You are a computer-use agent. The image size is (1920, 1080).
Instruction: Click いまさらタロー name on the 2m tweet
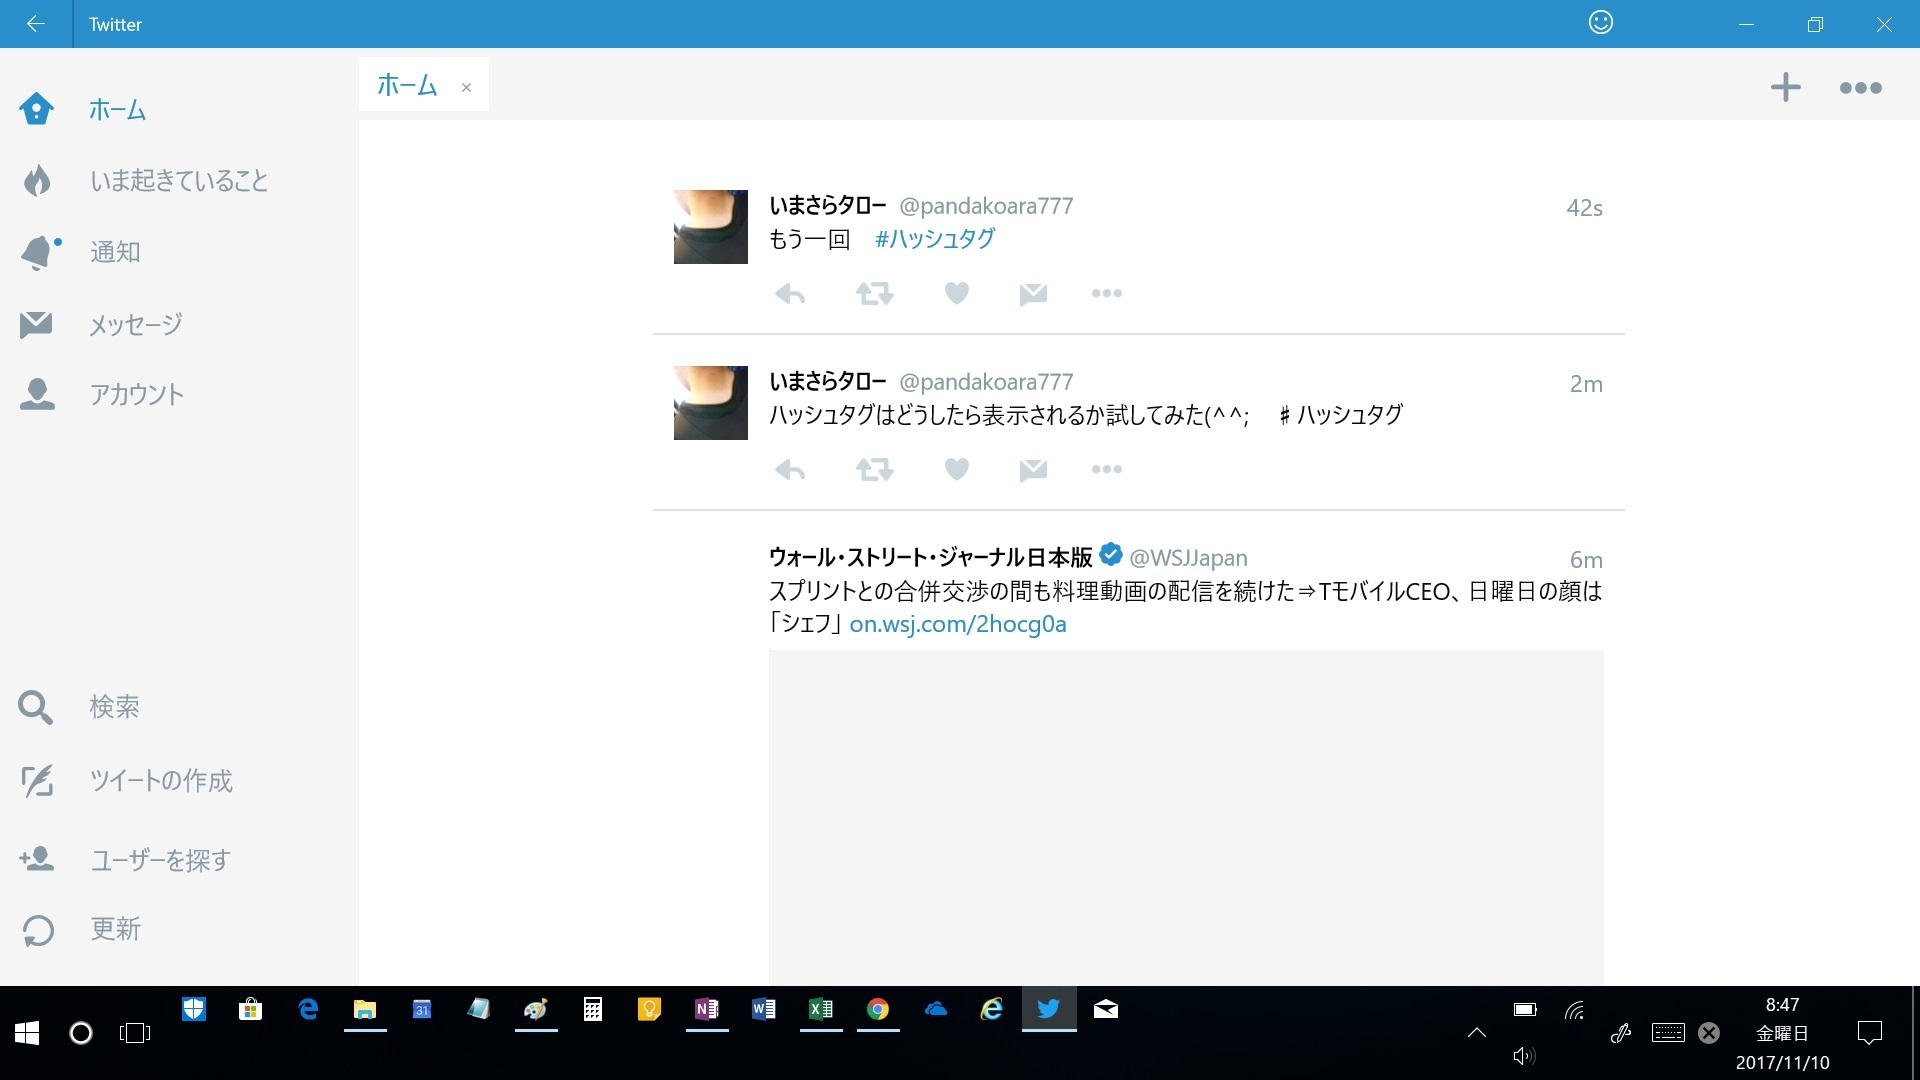coord(828,382)
